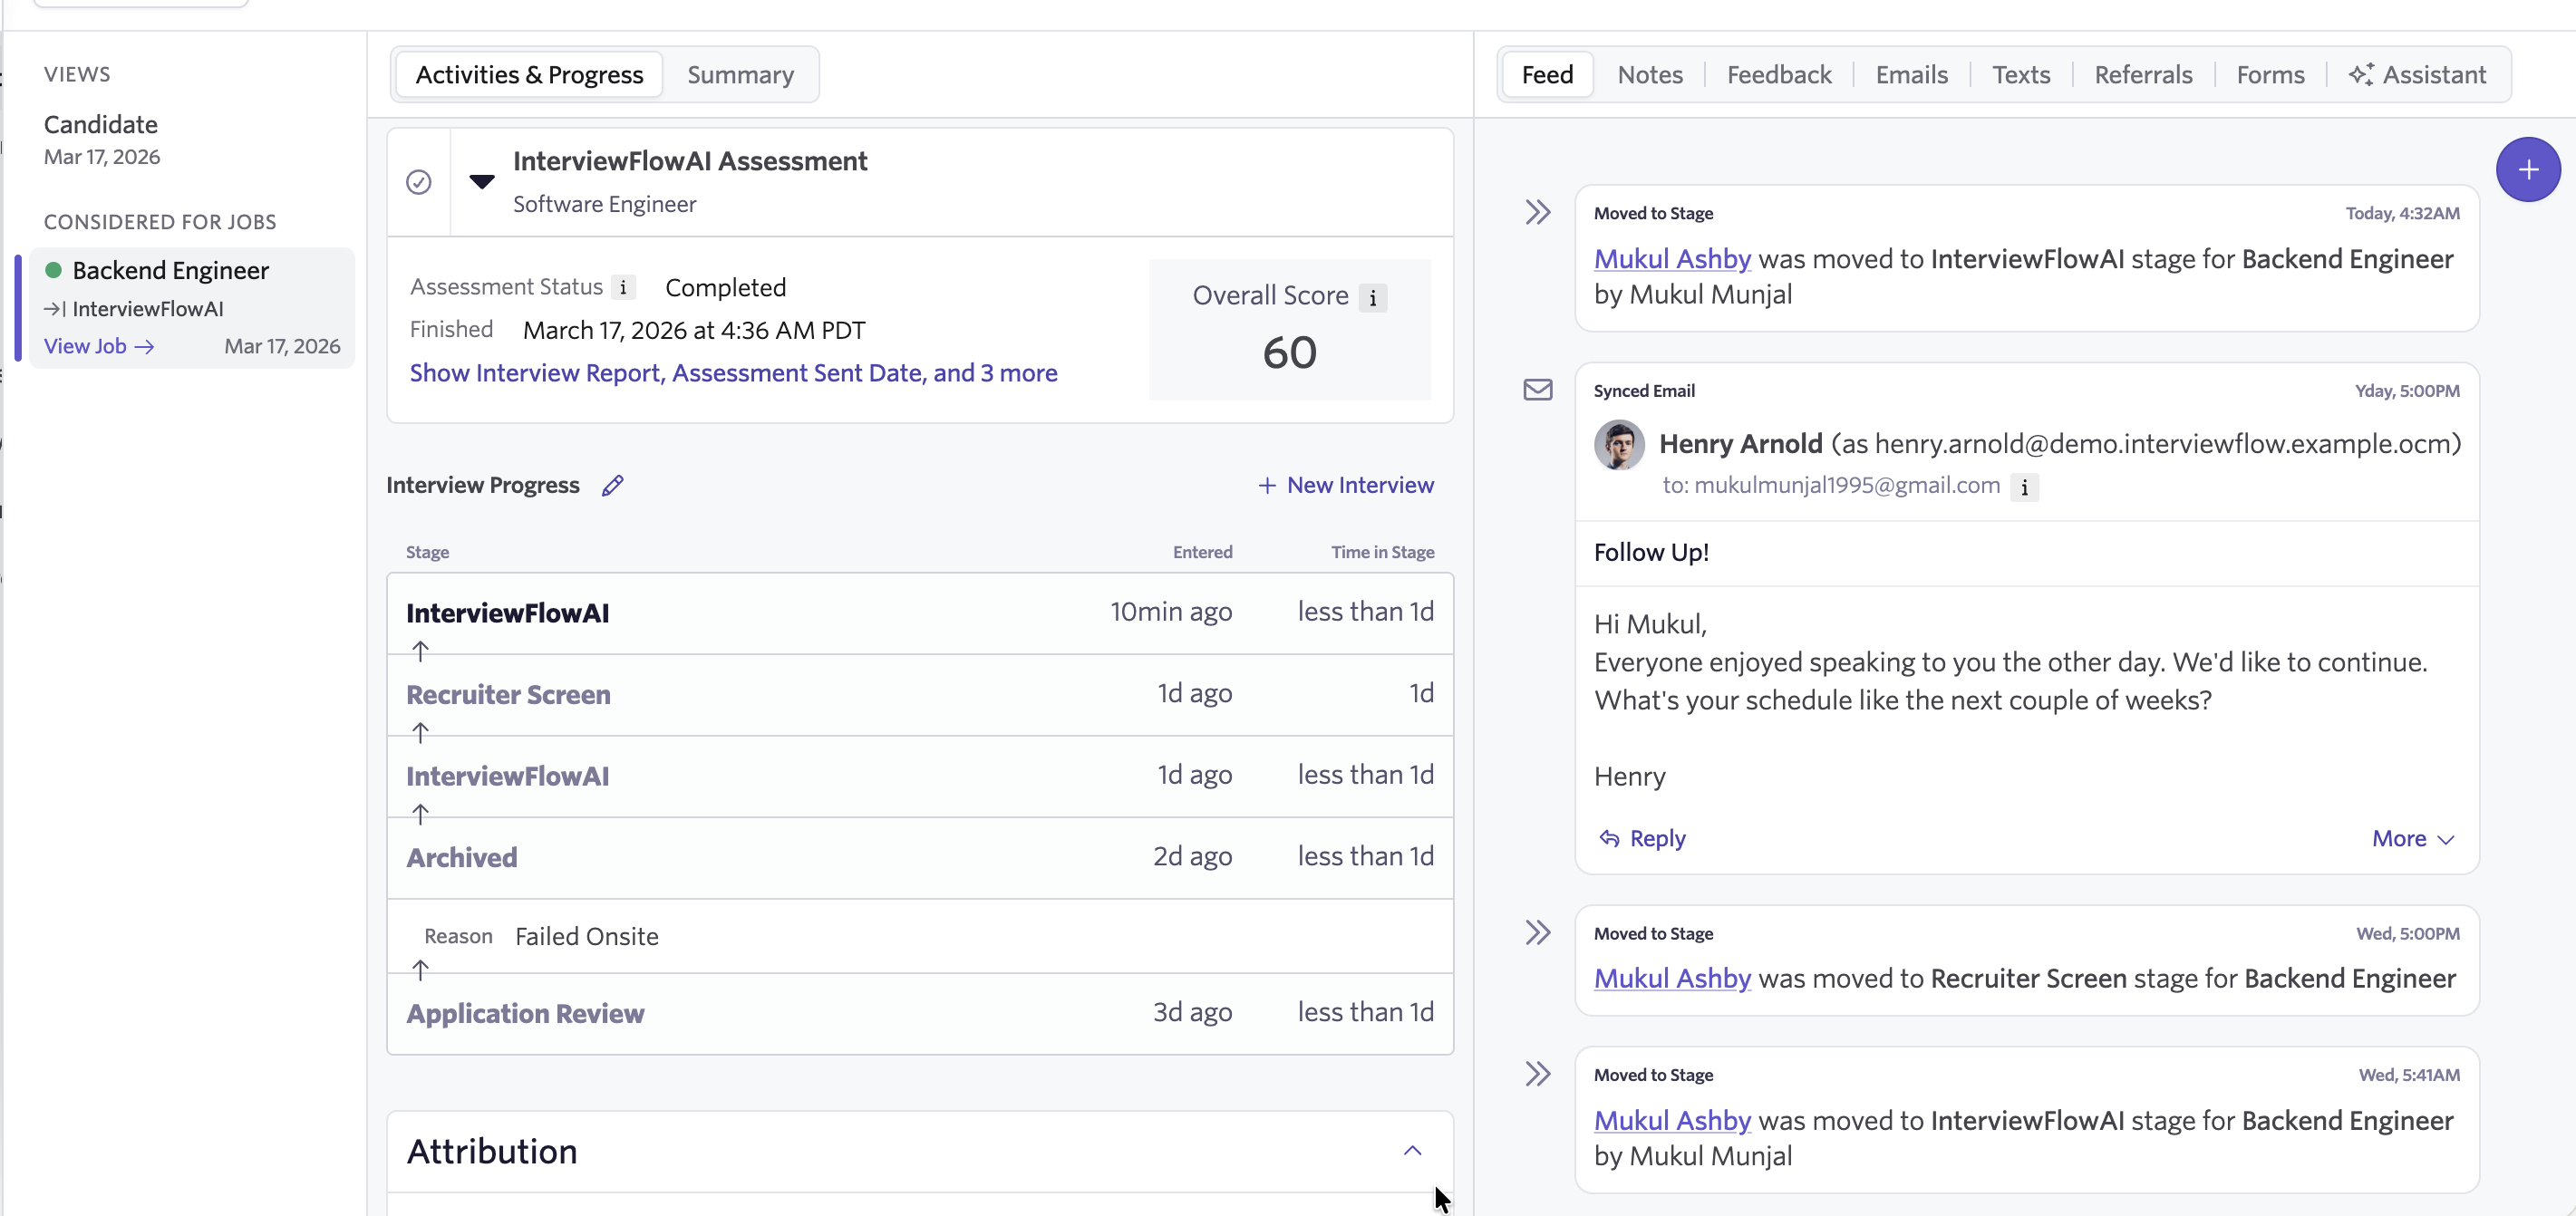Open the View Job link
The image size is (2576, 1216).
[x=98, y=346]
